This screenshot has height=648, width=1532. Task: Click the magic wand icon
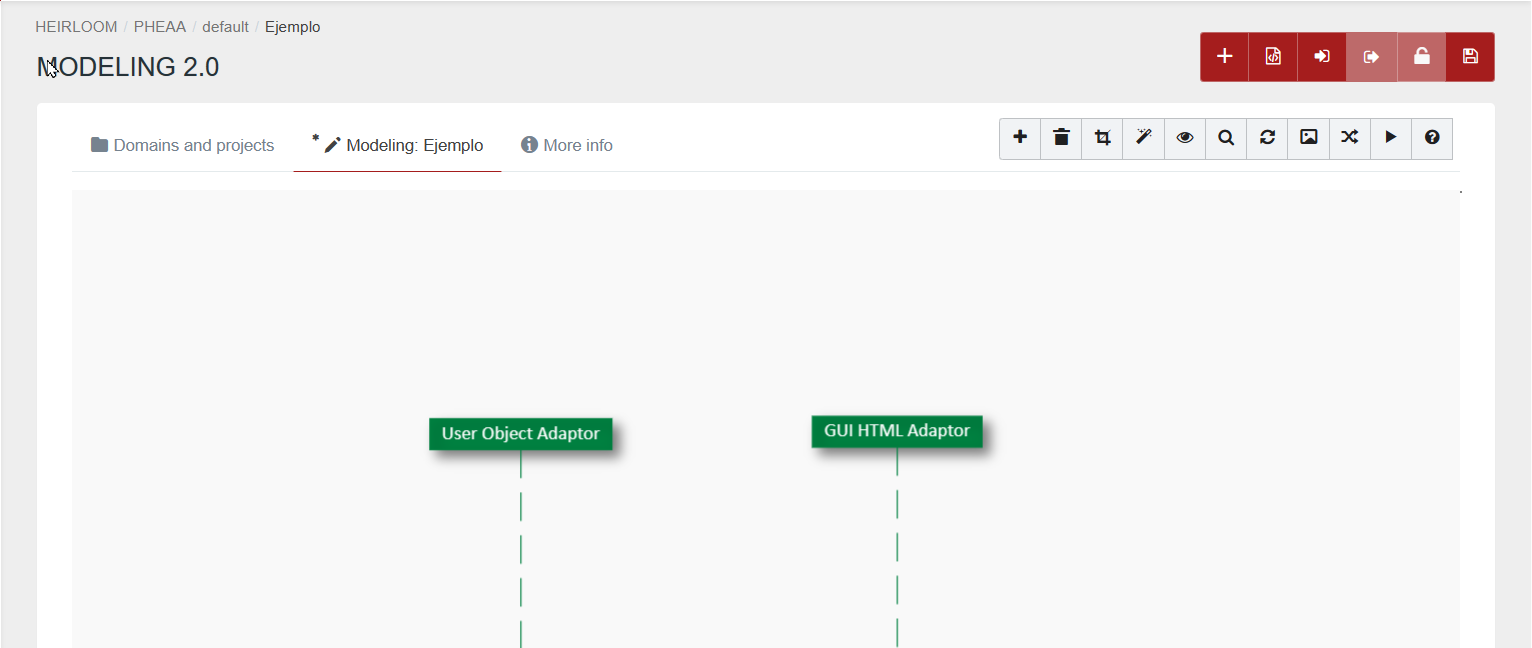(x=1143, y=138)
